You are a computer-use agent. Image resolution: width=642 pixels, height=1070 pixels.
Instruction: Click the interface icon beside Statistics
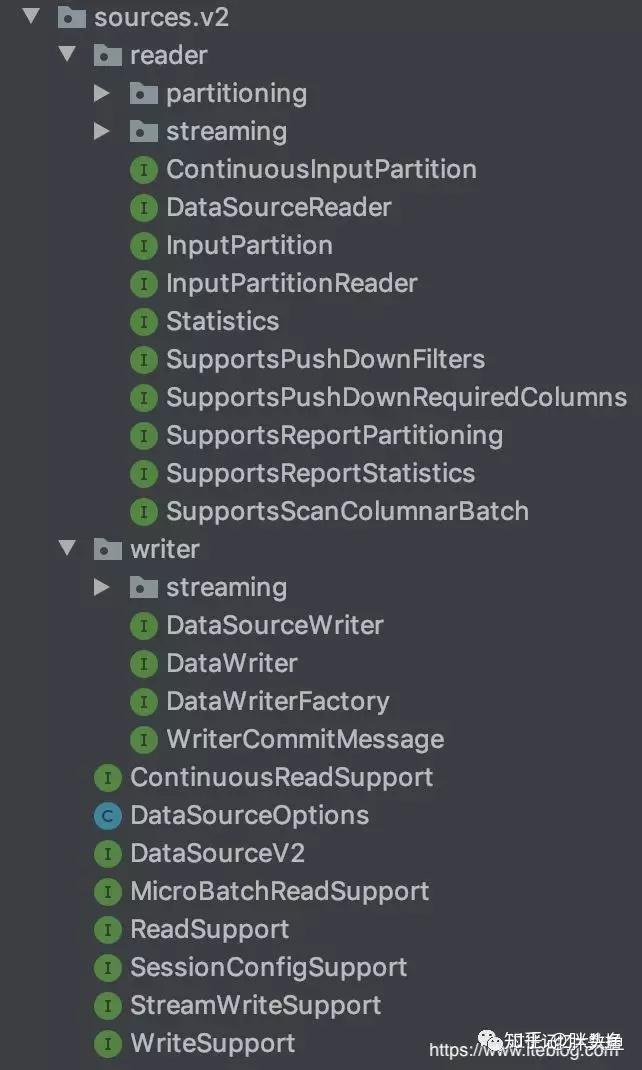(x=143, y=322)
